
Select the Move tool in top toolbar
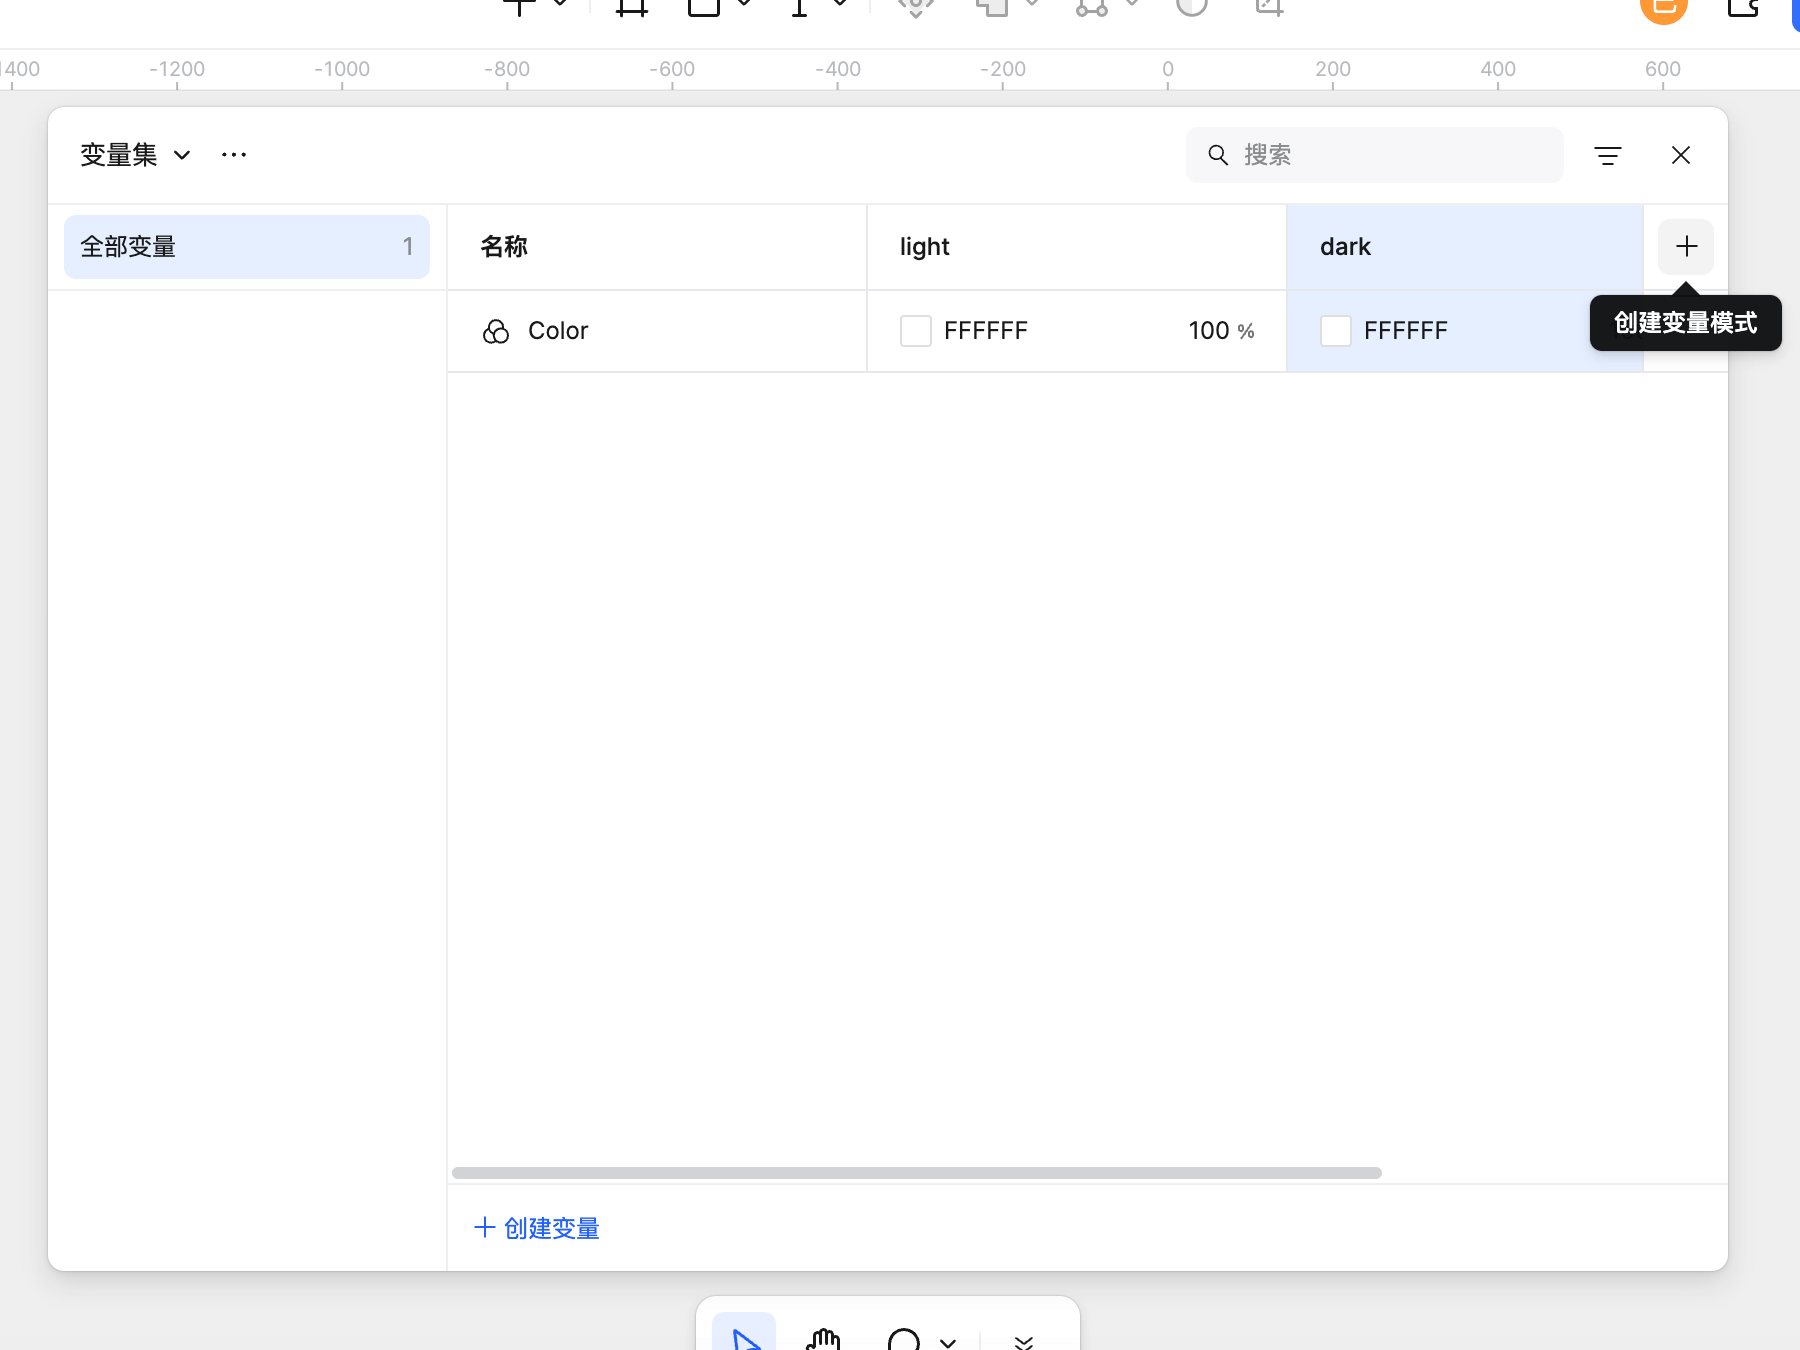coord(518,8)
